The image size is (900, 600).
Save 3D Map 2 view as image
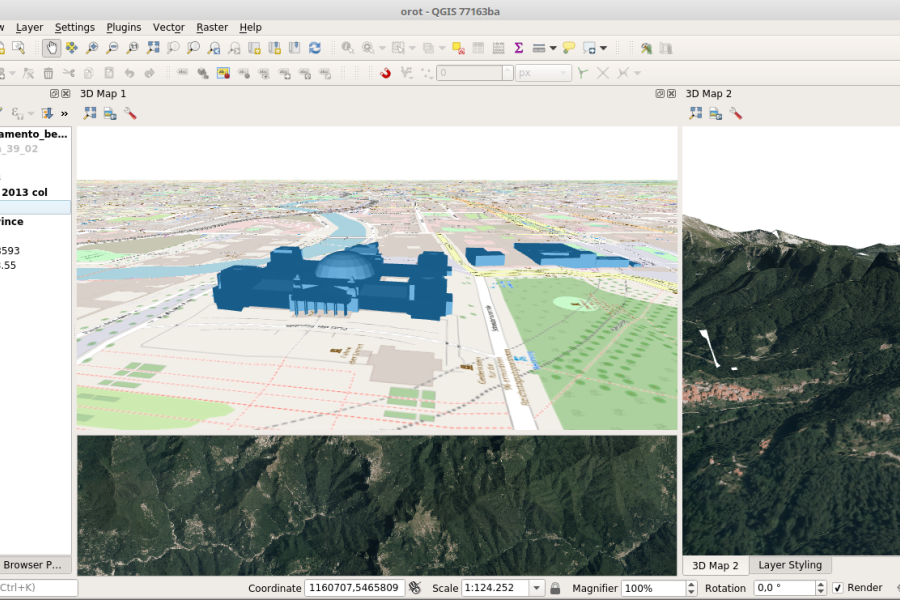tap(714, 113)
